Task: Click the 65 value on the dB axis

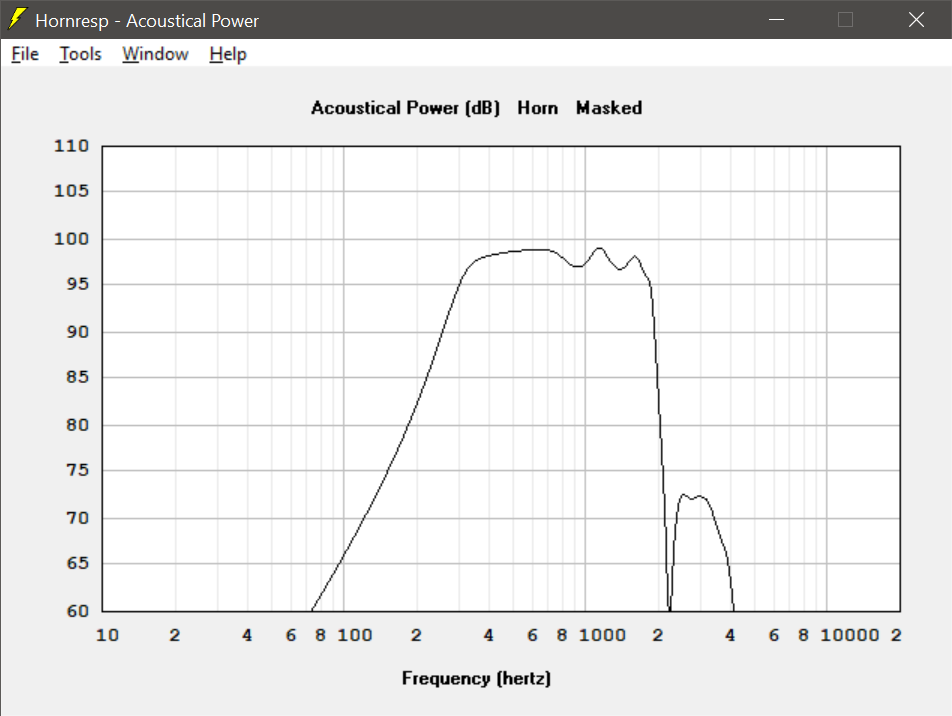Action: 78,563
